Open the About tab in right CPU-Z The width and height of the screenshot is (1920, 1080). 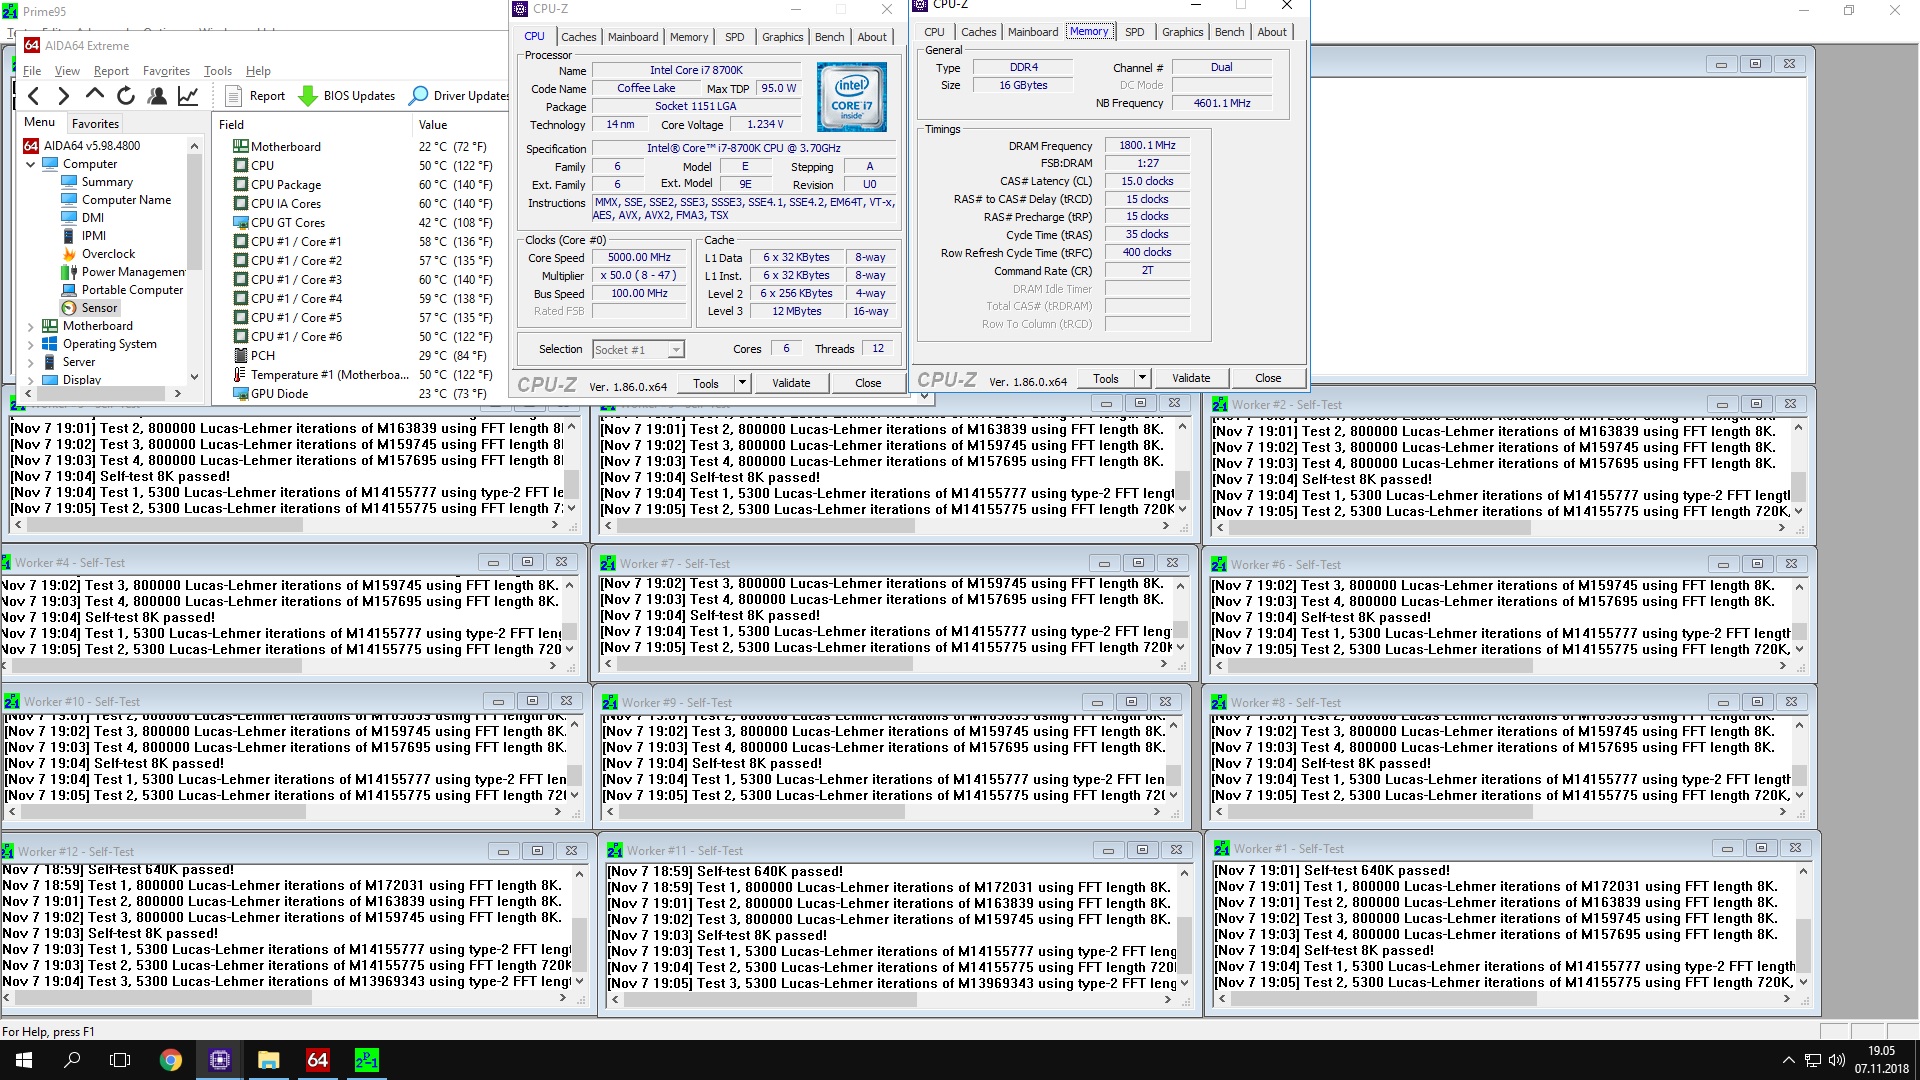tap(1271, 32)
